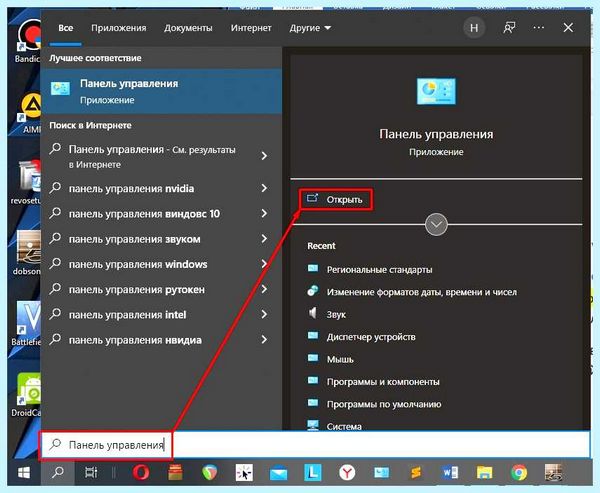Click the taskbar search magnifier icon
Viewport: 600px width, 493px height.
[58, 473]
